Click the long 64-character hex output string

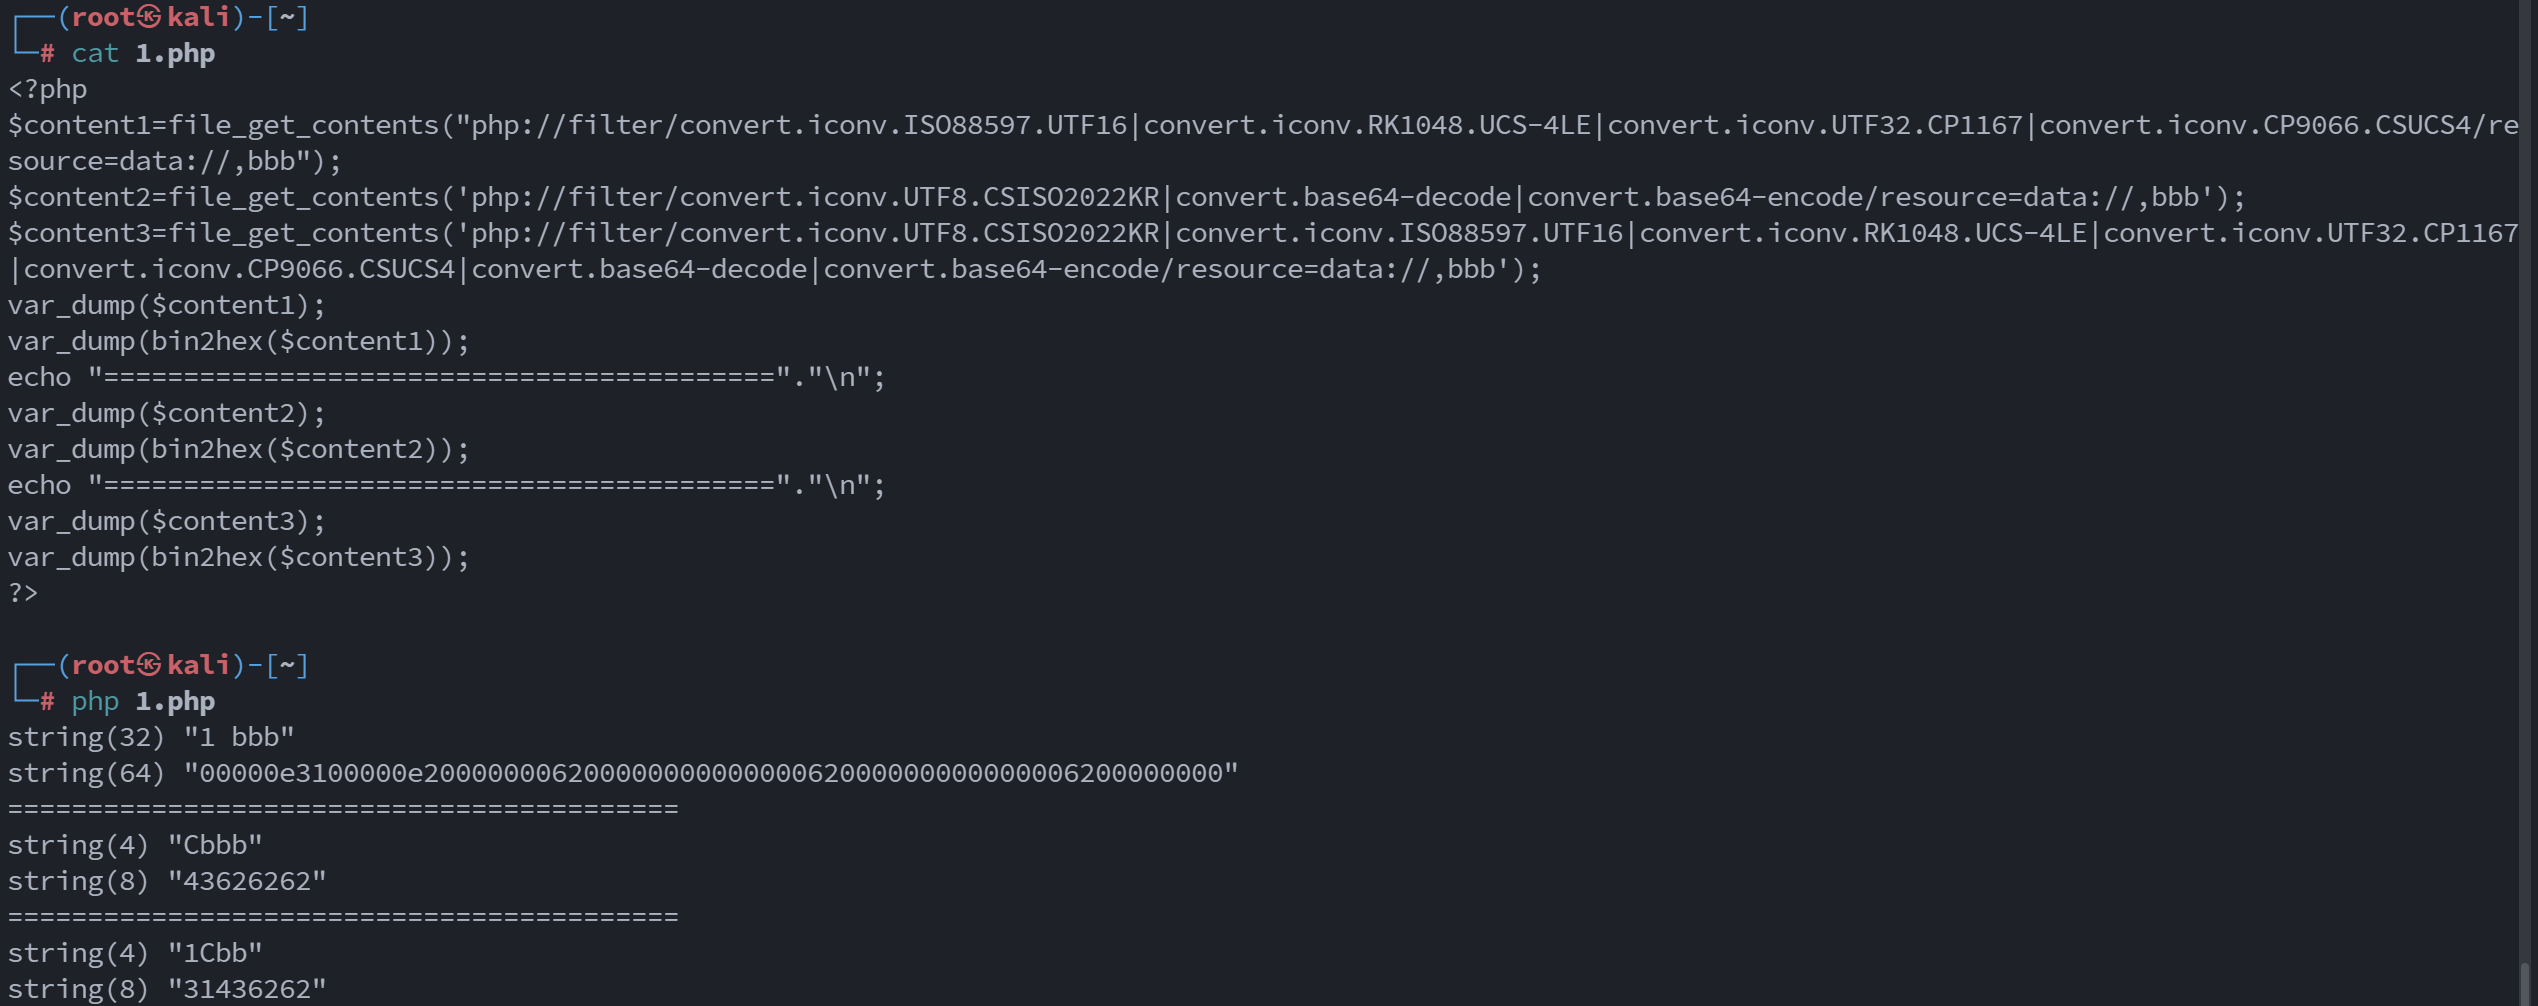click(711, 773)
